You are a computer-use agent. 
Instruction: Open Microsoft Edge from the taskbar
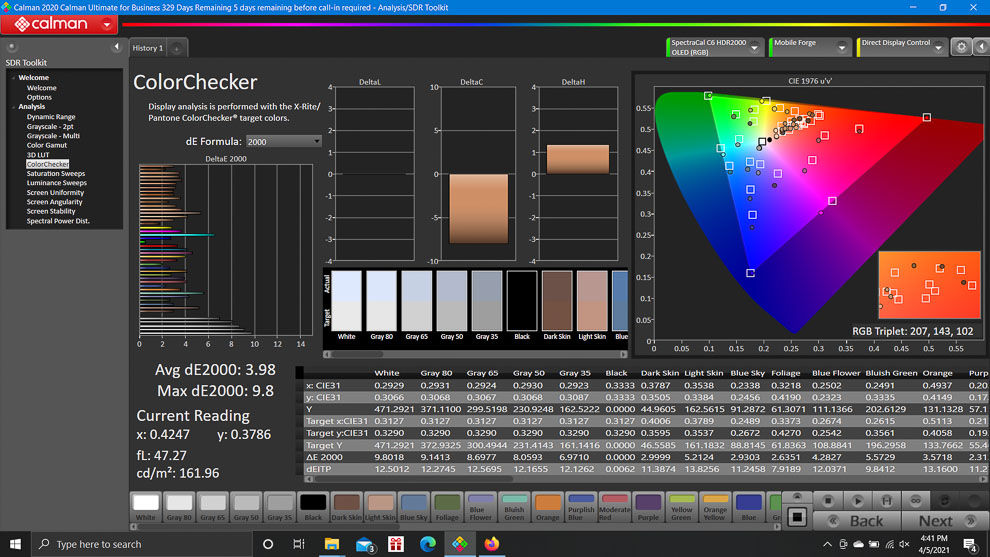pos(427,544)
